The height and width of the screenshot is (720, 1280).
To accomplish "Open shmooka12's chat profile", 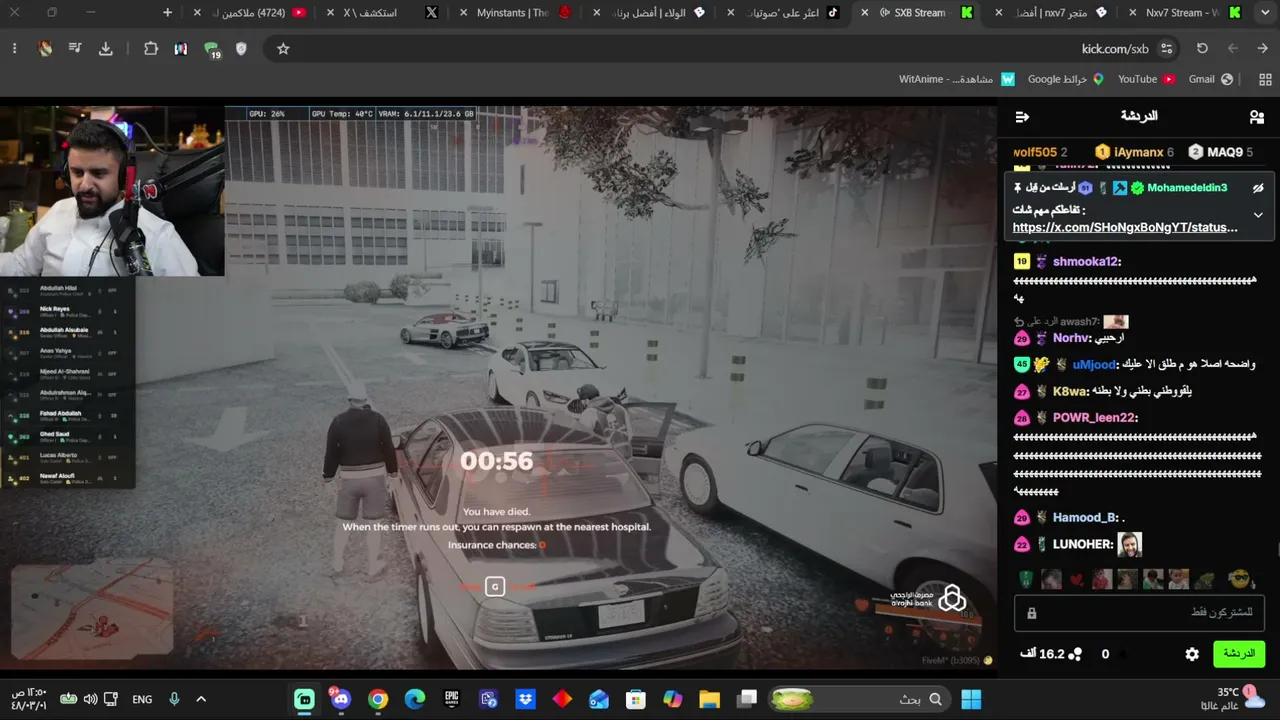I will (1086, 262).
